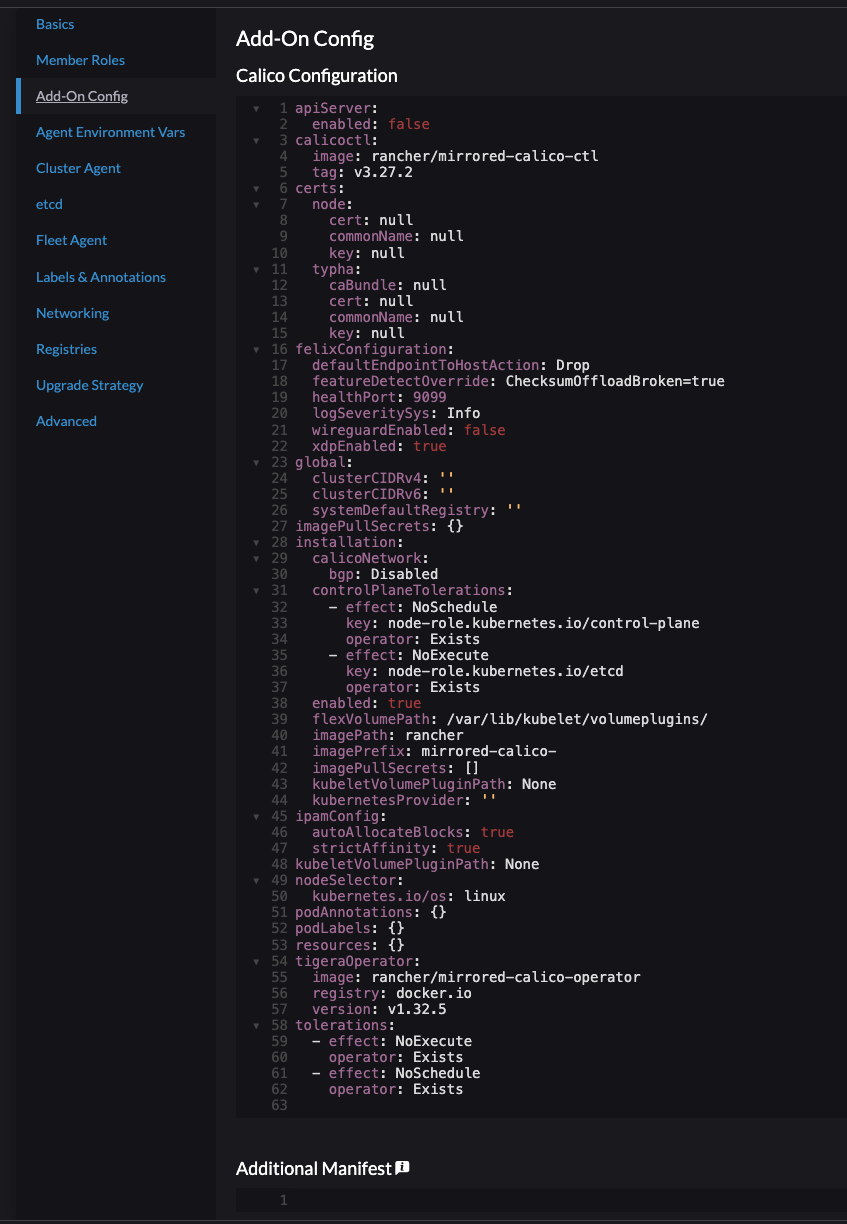Open the Fleet Agent tab
Viewport: 847px width, 1224px height.
pos(71,240)
